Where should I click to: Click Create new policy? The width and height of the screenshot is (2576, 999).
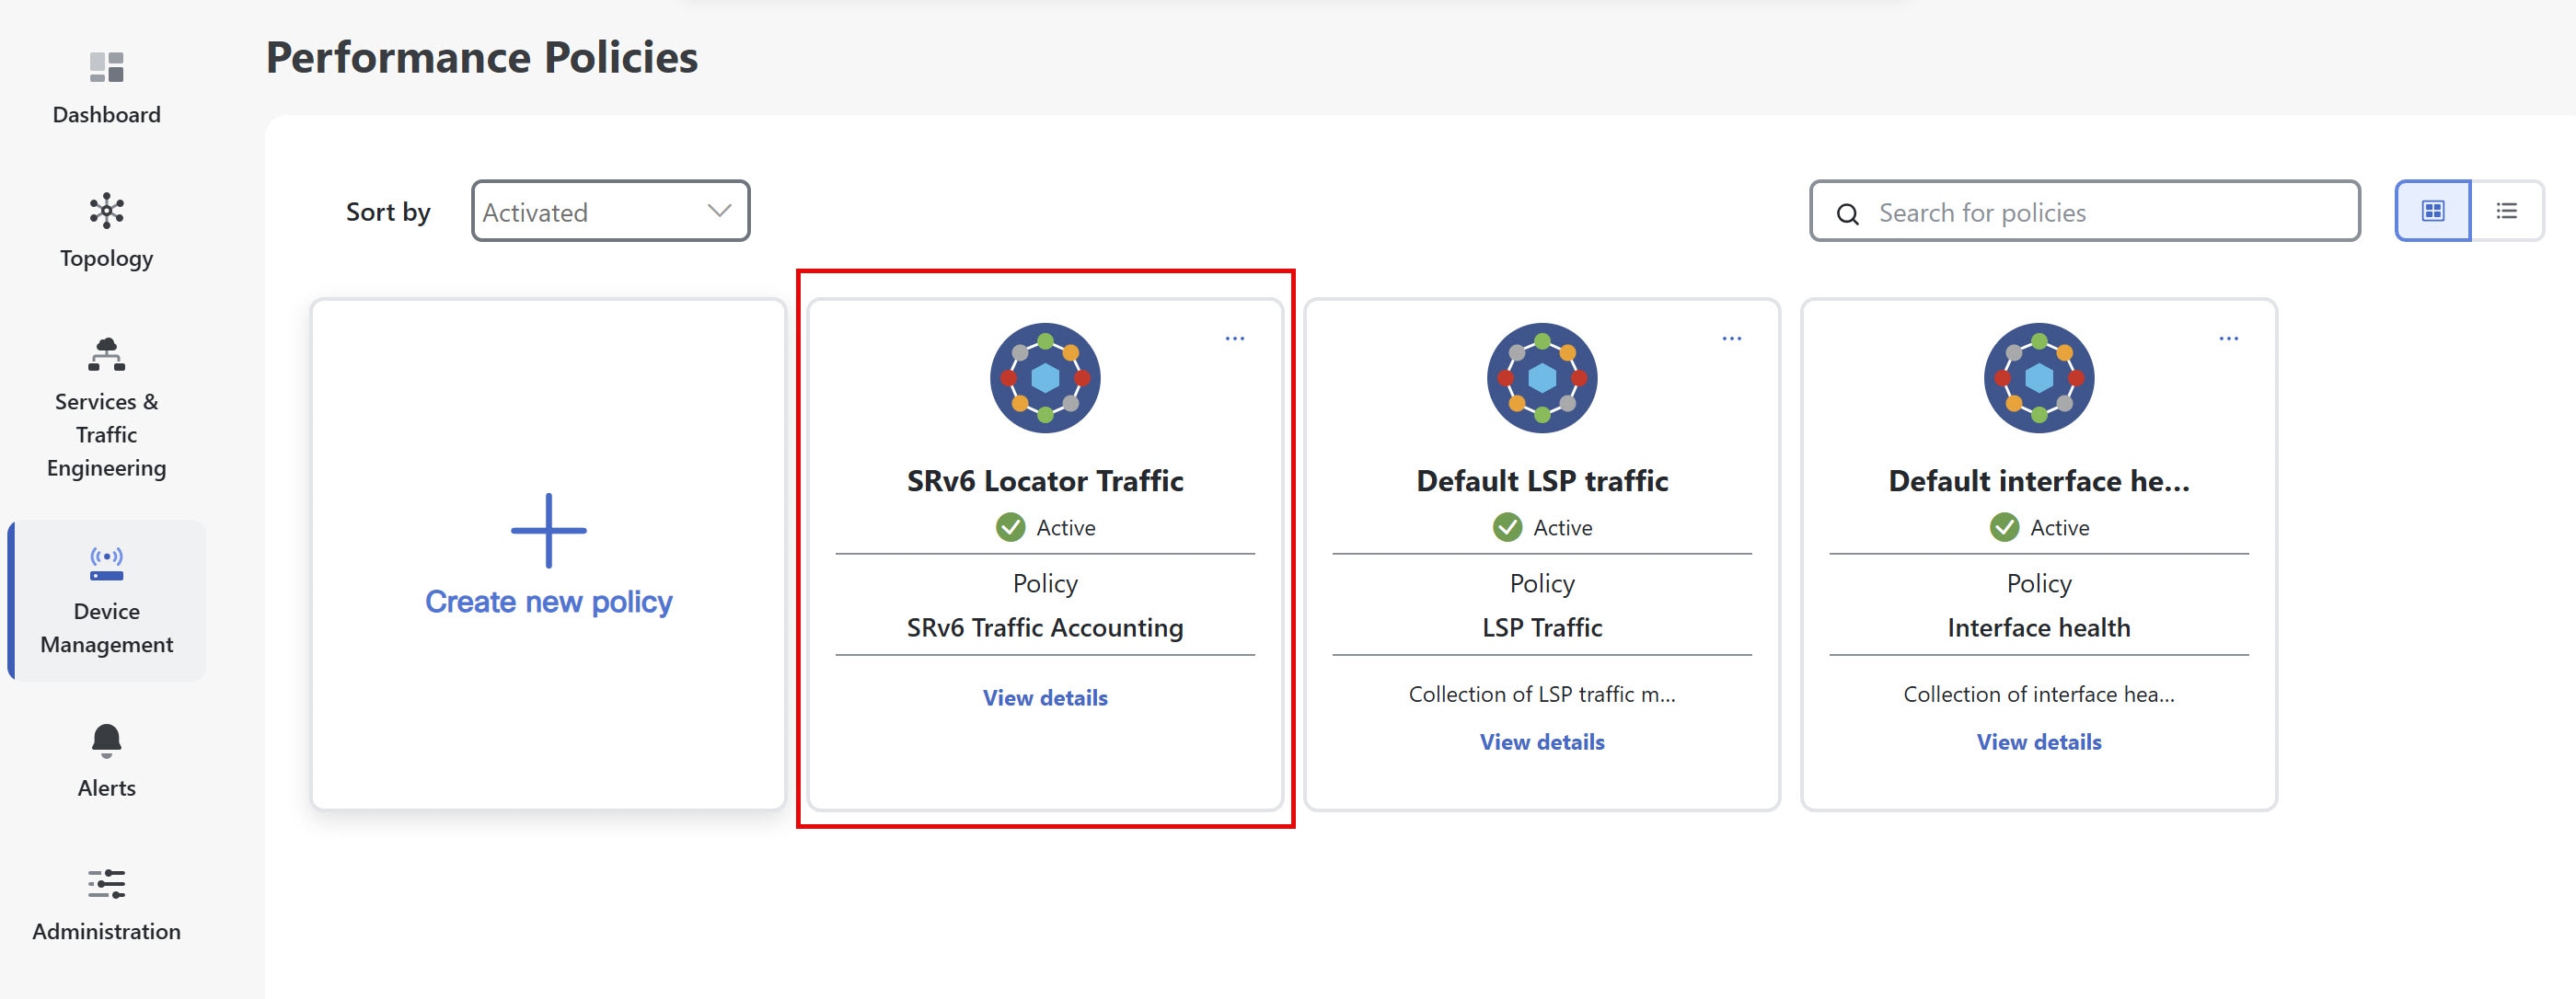tap(549, 601)
